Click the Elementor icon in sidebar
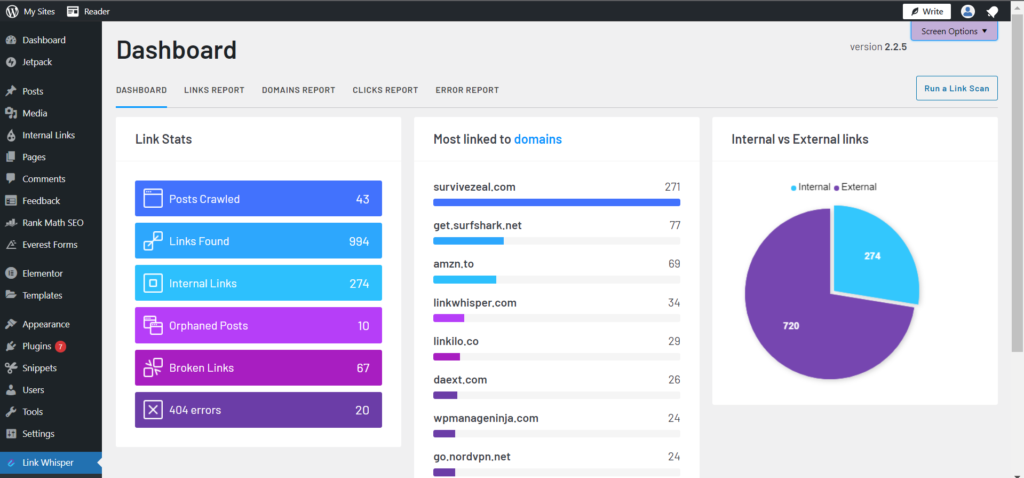The image size is (1024, 478). point(10,274)
